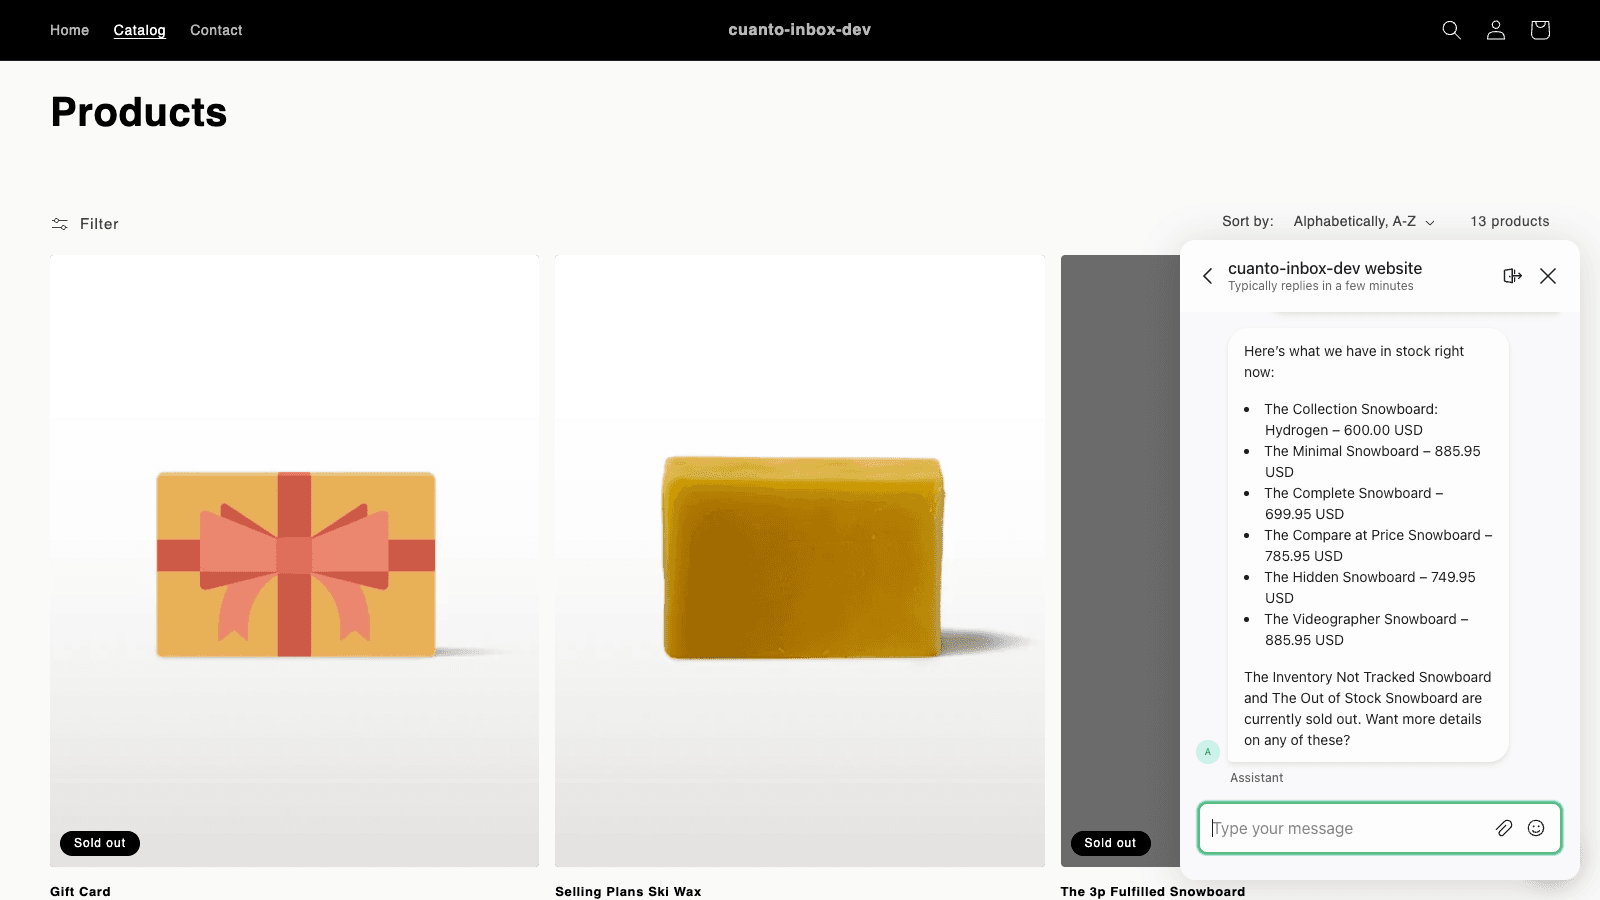Image resolution: width=1600 pixels, height=900 pixels.
Task: Click the ski wax product image
Action: (x=800, y=561)
